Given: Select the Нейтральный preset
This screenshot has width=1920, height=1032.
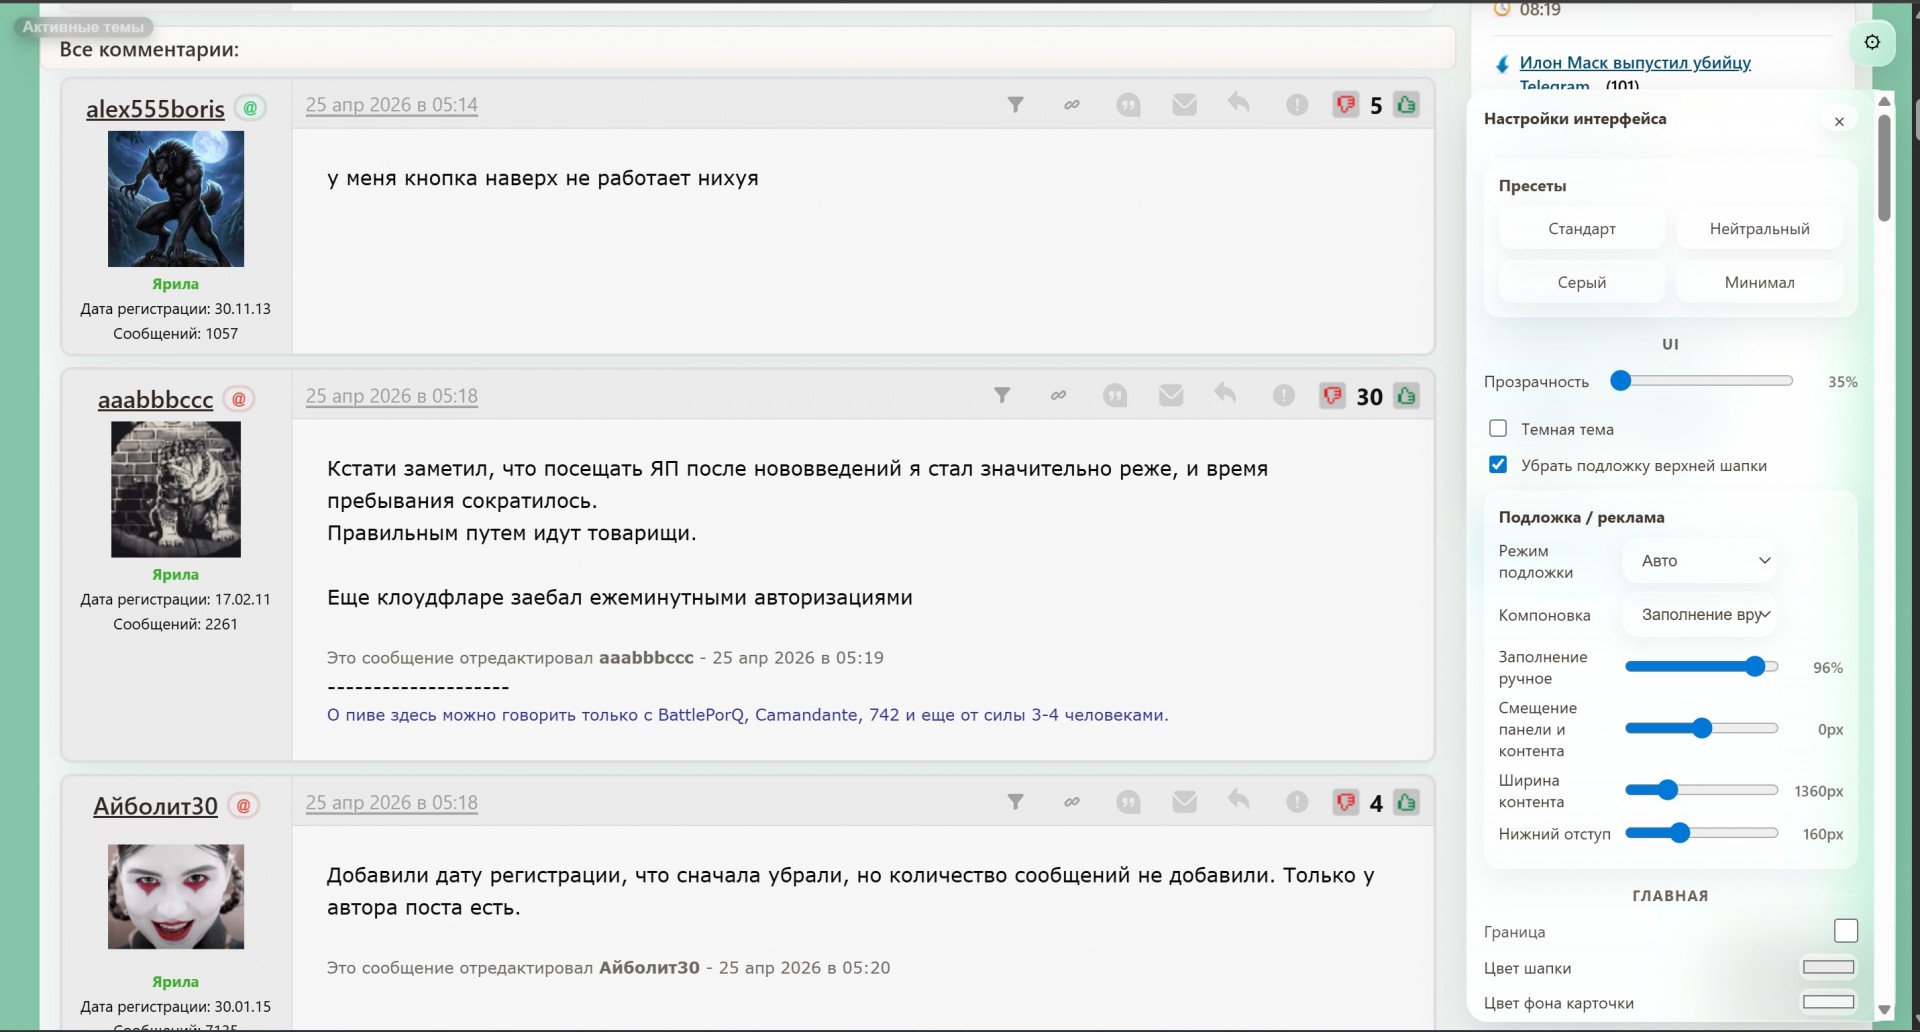Looking at the screenshot, I should (x=1759, y=229).
